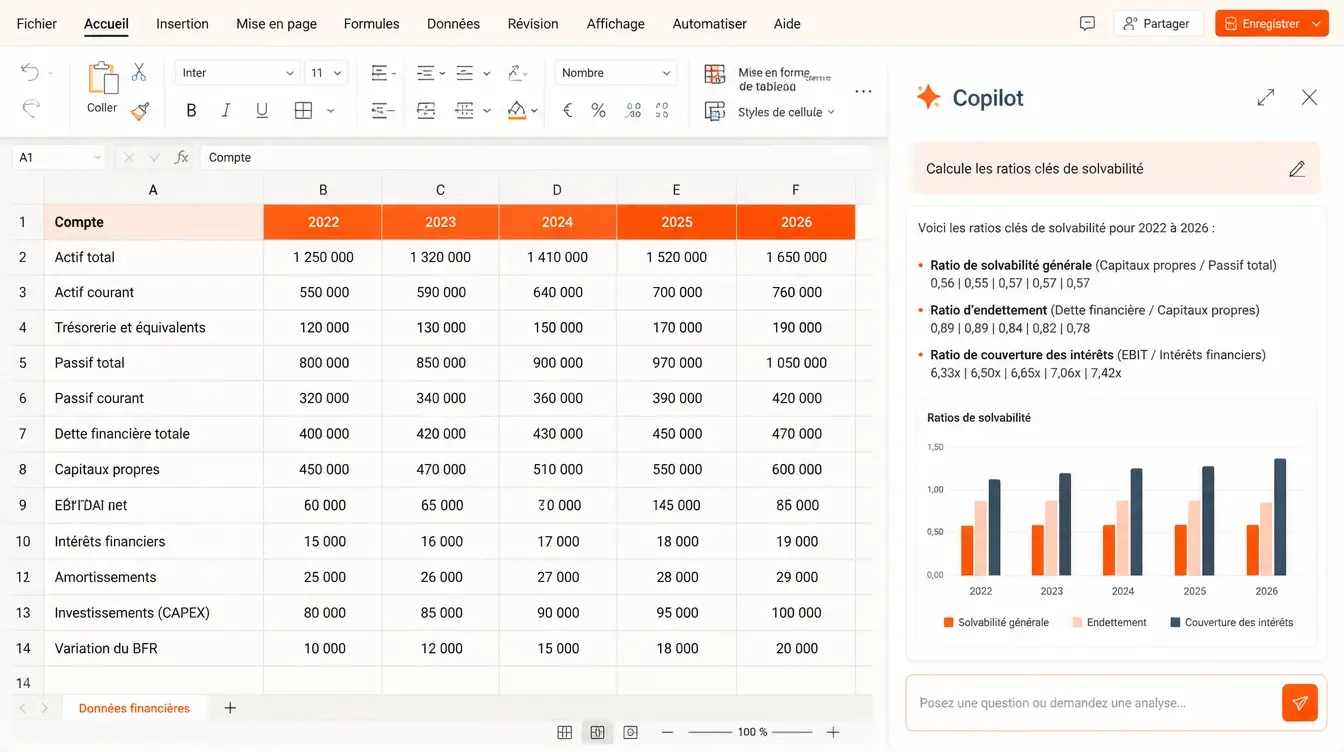Open the Données tab
Image resolution: width=1344 pixels, height=752 pixels.
point(453,23)
